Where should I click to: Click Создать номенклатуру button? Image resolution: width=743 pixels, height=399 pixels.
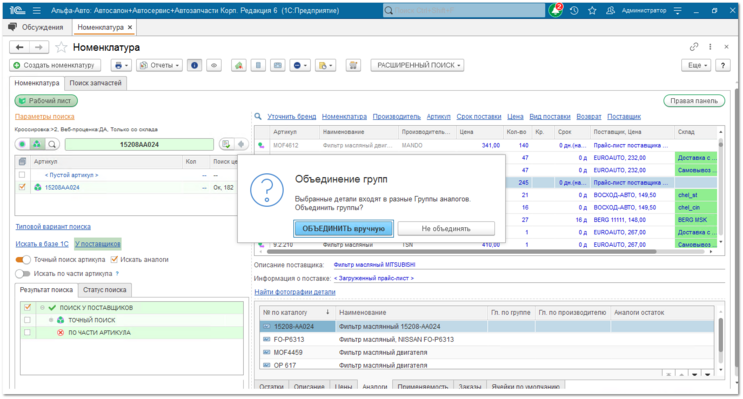point(54,65)
